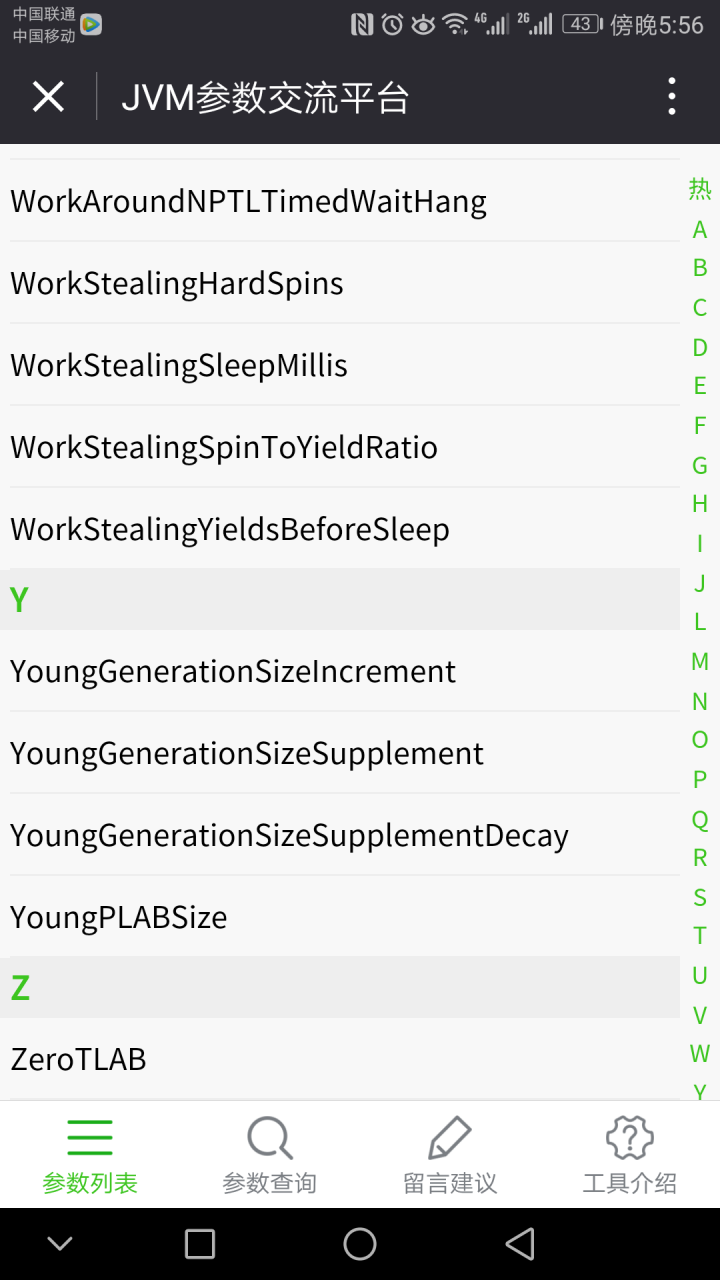
Task: Tap Android recent apps square button
Action: point(200,1244)
